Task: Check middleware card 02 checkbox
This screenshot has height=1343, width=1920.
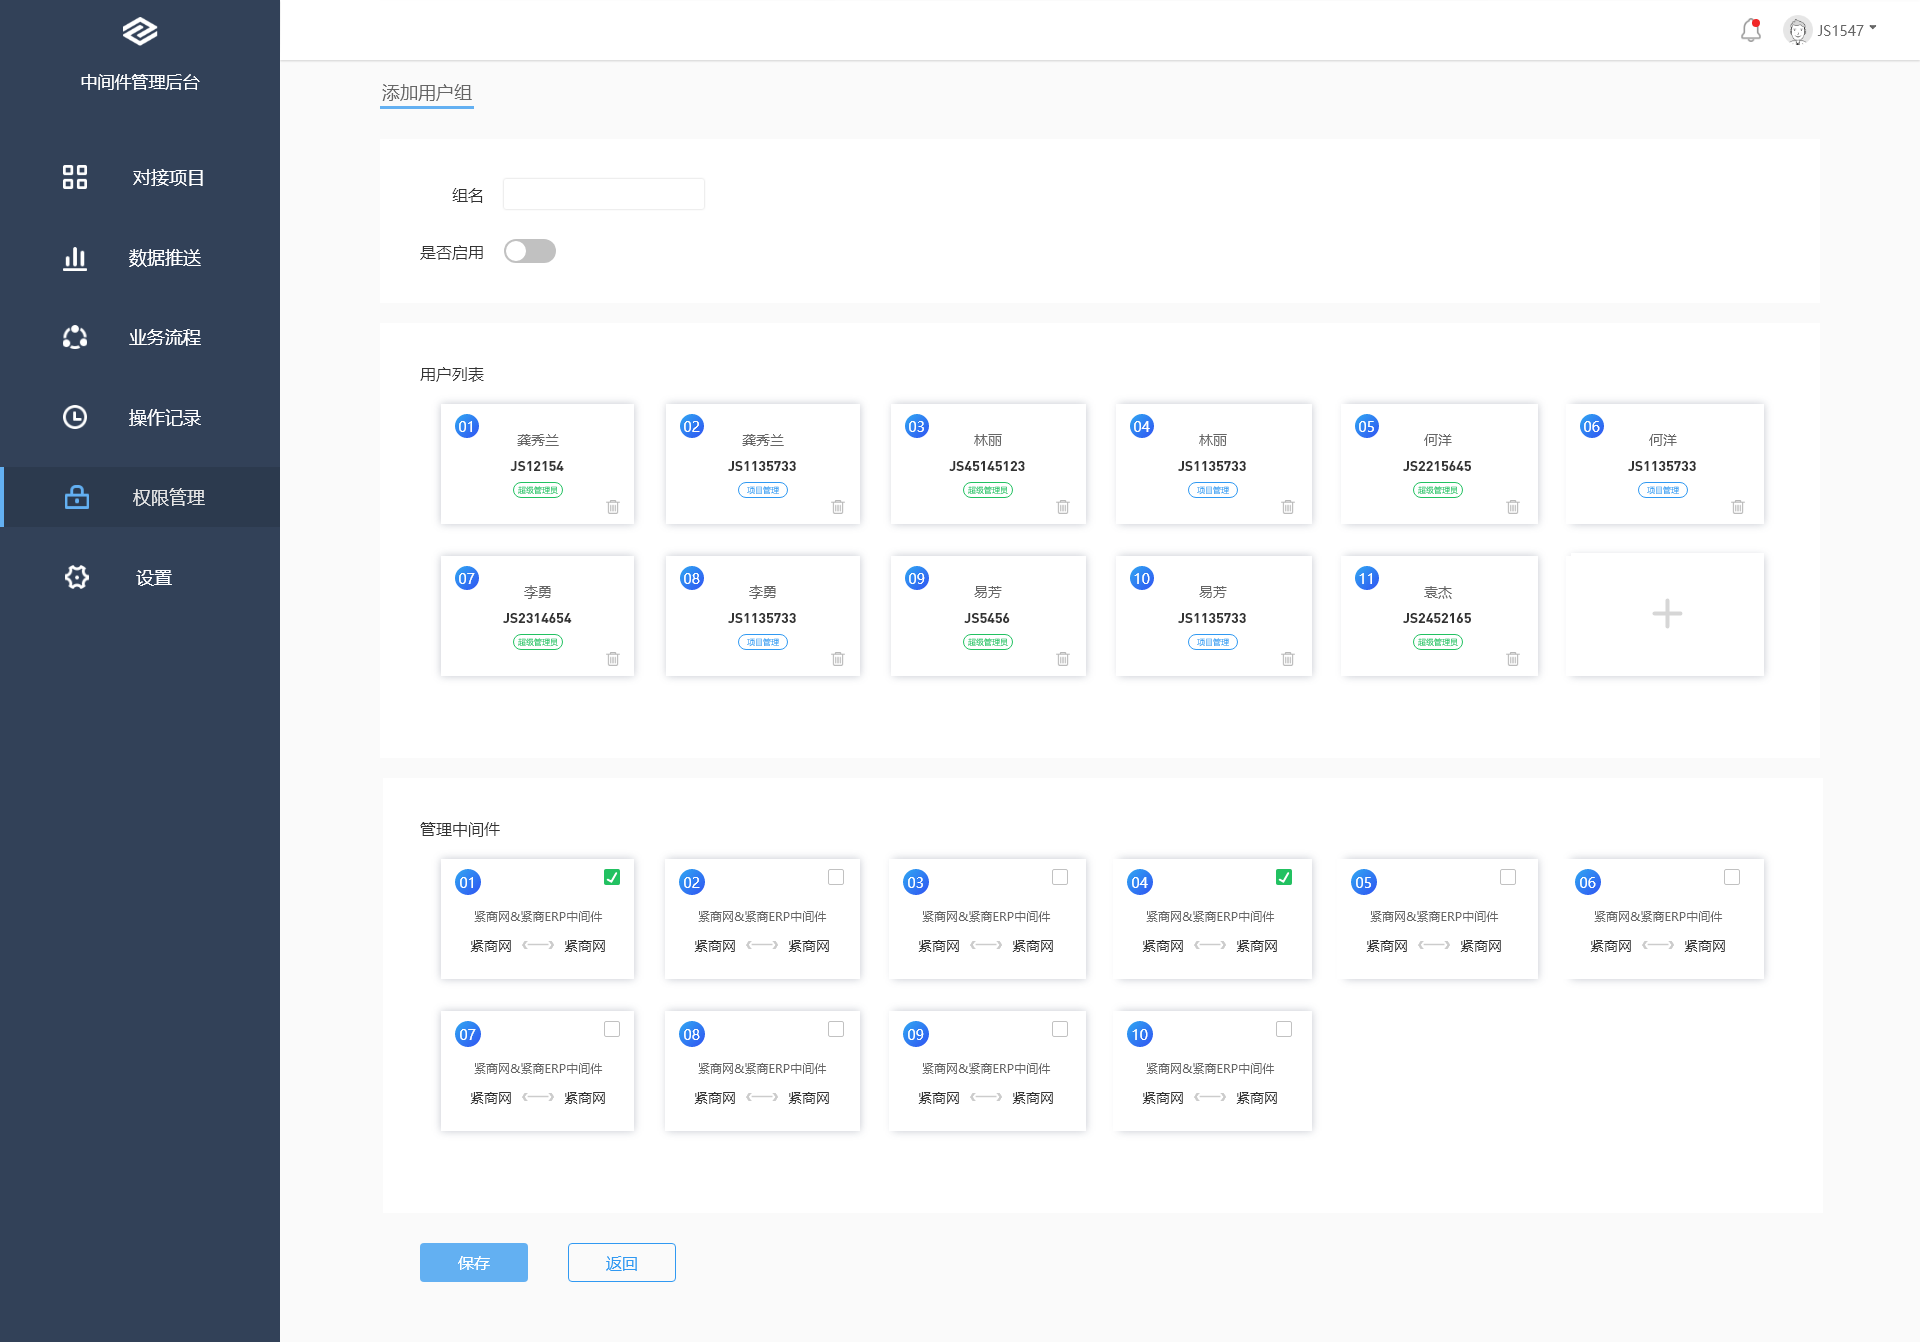Action: (x=836, y=877)
